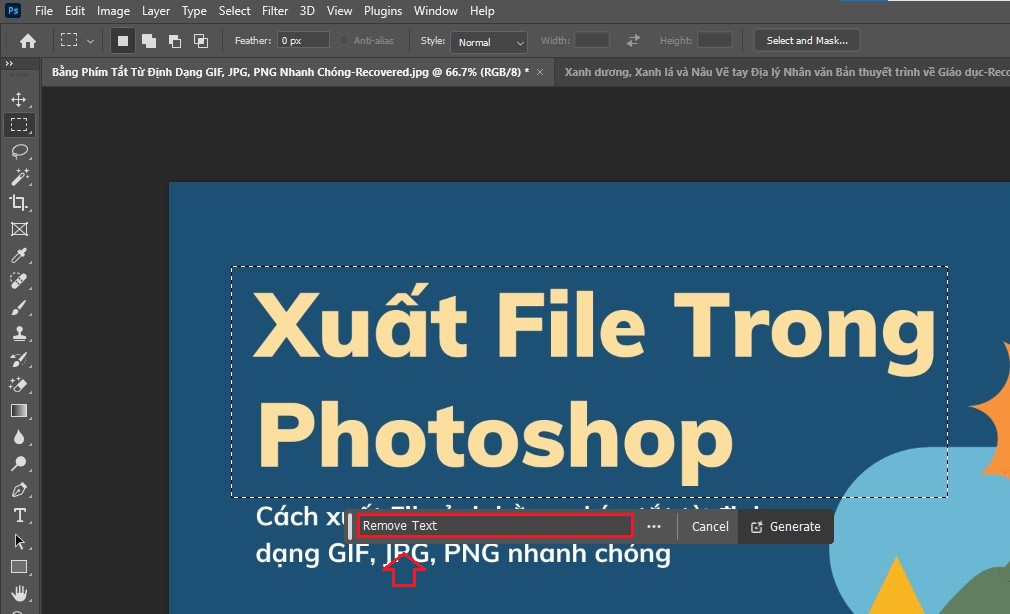
Task: Select the Rectangle shape tool
Action: (x=19, y=567)
